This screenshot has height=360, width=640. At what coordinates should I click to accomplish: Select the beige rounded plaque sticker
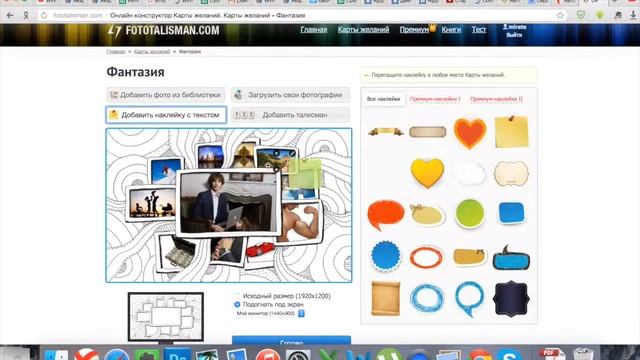[x=427, y=132]
